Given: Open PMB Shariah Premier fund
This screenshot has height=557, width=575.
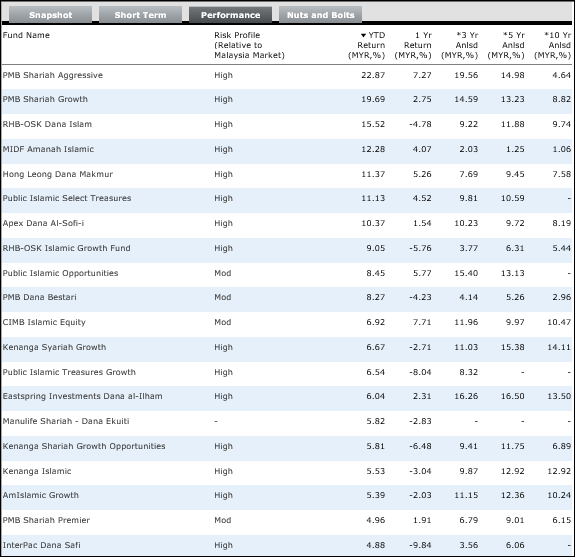Looking at the screenshot, I should [x=46, y=520].
